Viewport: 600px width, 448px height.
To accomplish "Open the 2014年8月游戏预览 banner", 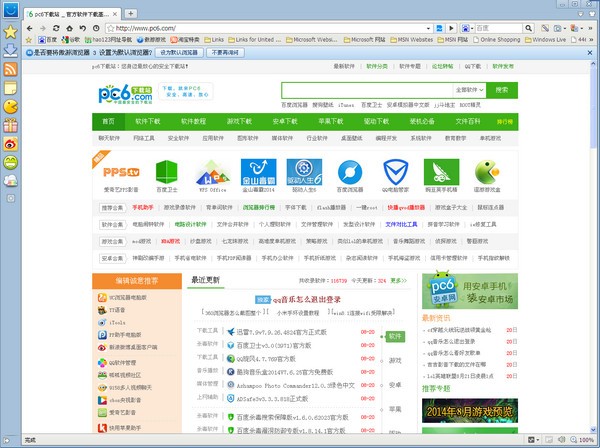I will pyautogui.click(x=470, y=411).
